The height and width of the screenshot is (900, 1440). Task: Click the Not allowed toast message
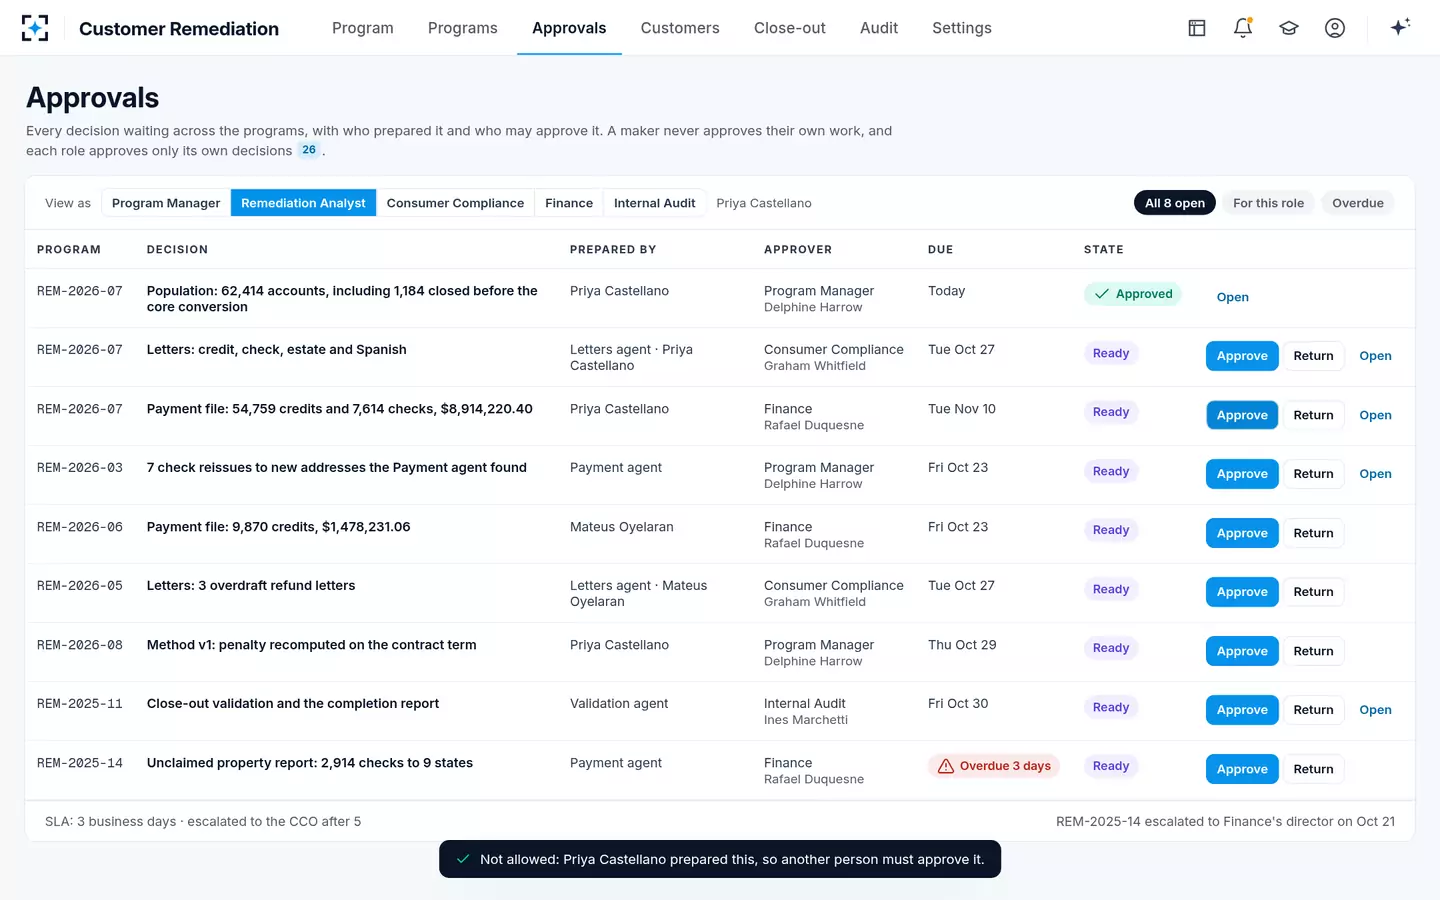click(x=720, y=859)
